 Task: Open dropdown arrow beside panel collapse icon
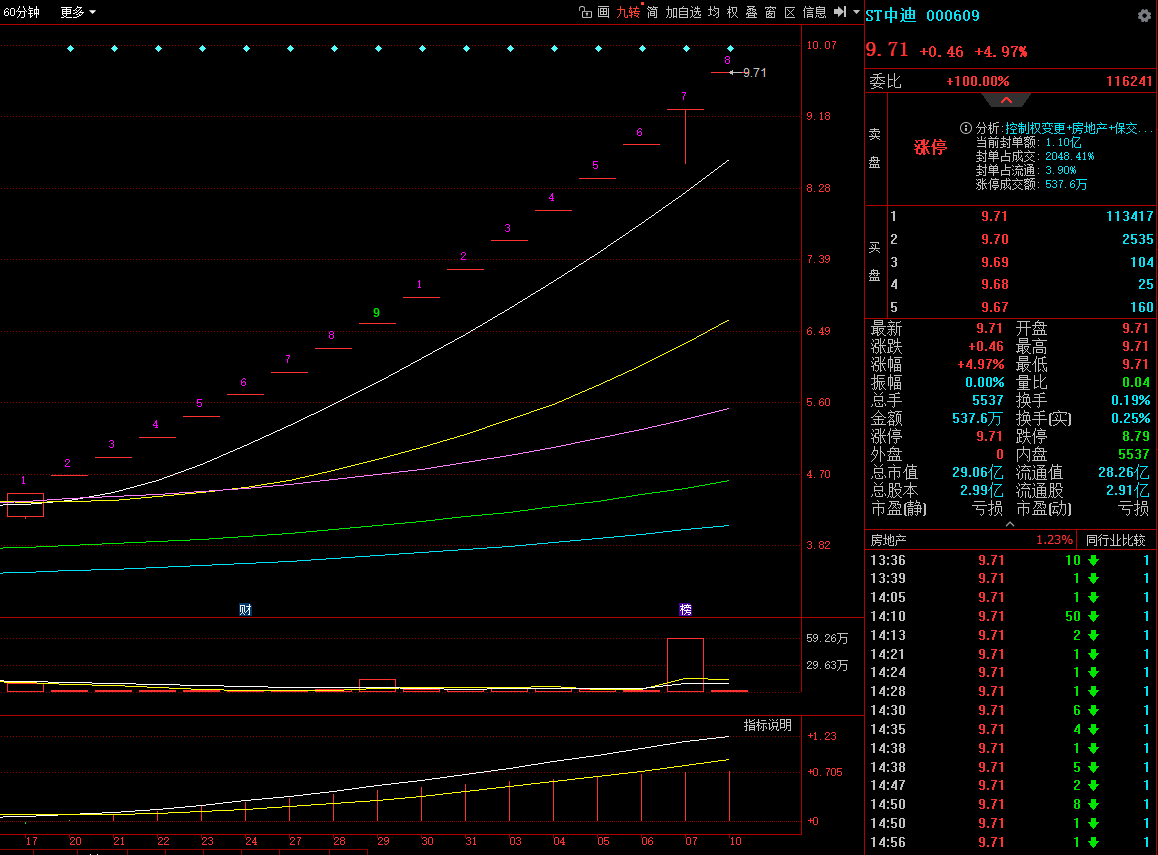pos(856,12)
